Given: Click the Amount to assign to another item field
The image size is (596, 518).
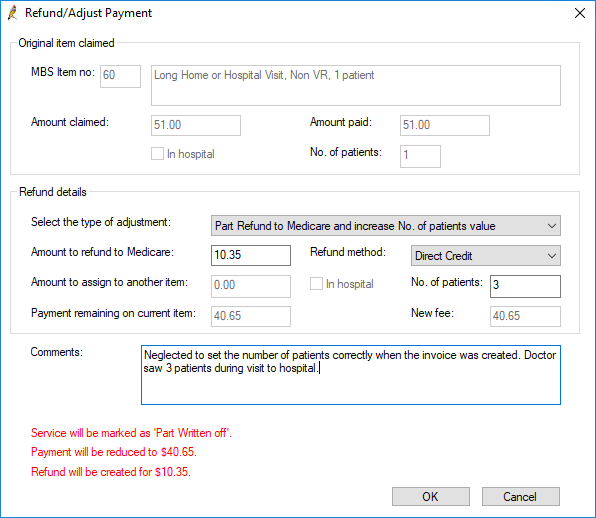Looking at the screenshot, I should (x=251, y=286).
